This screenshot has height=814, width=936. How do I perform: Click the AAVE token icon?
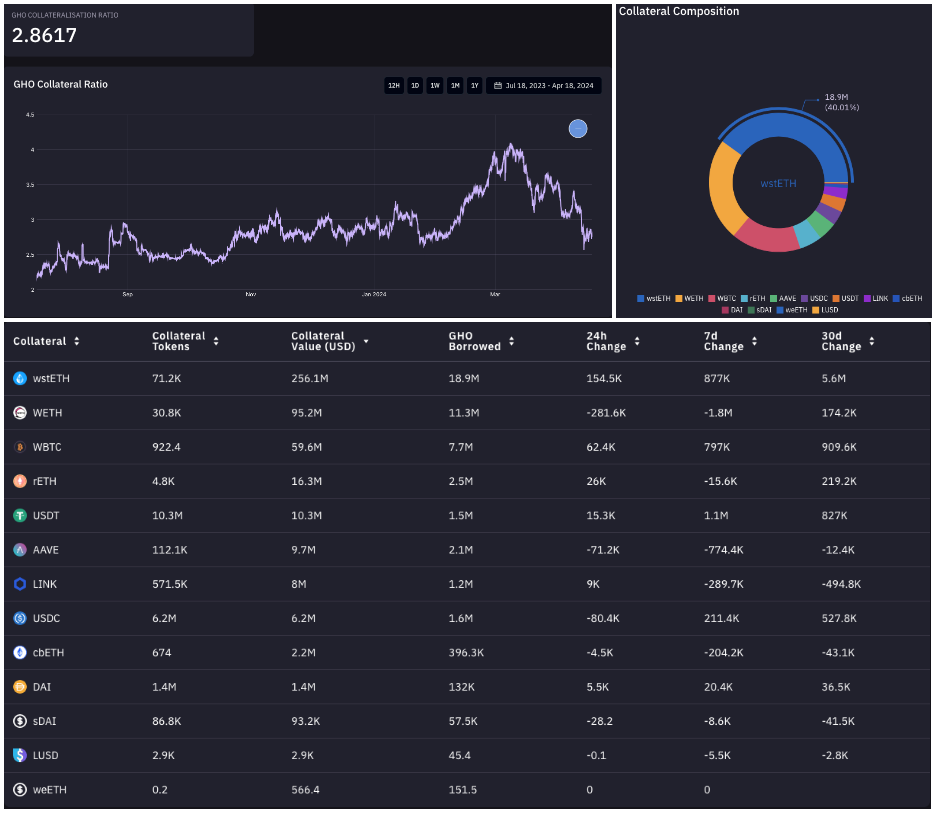[x=20, y=550]
